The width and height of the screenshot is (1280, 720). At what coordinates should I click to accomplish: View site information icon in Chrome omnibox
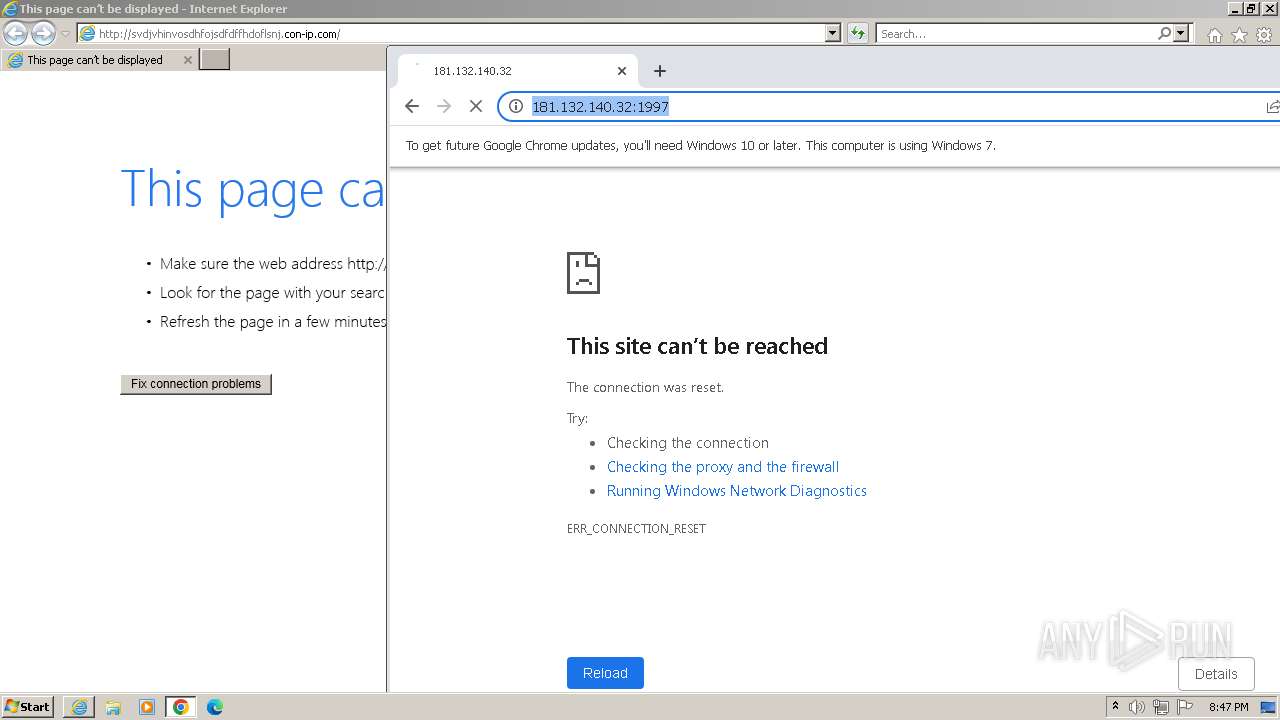click(x=516, y=106)
